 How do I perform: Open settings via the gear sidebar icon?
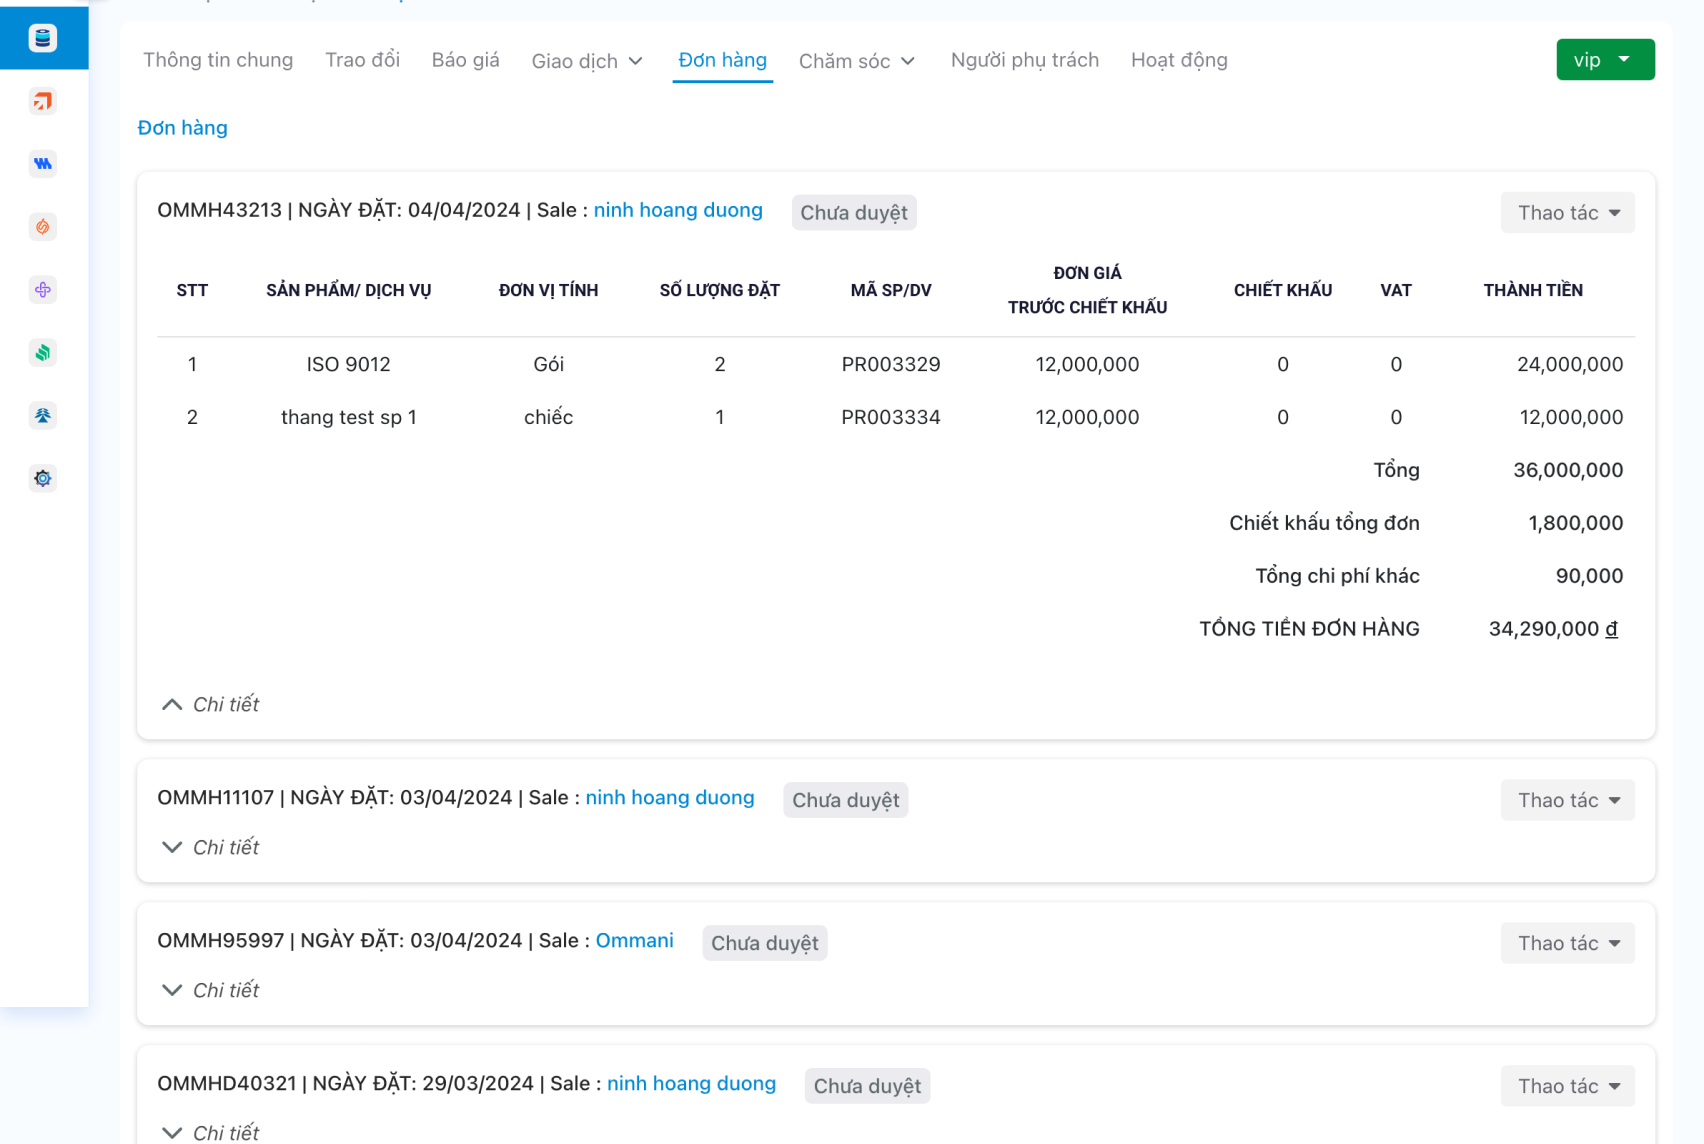(x=42, y=479)
